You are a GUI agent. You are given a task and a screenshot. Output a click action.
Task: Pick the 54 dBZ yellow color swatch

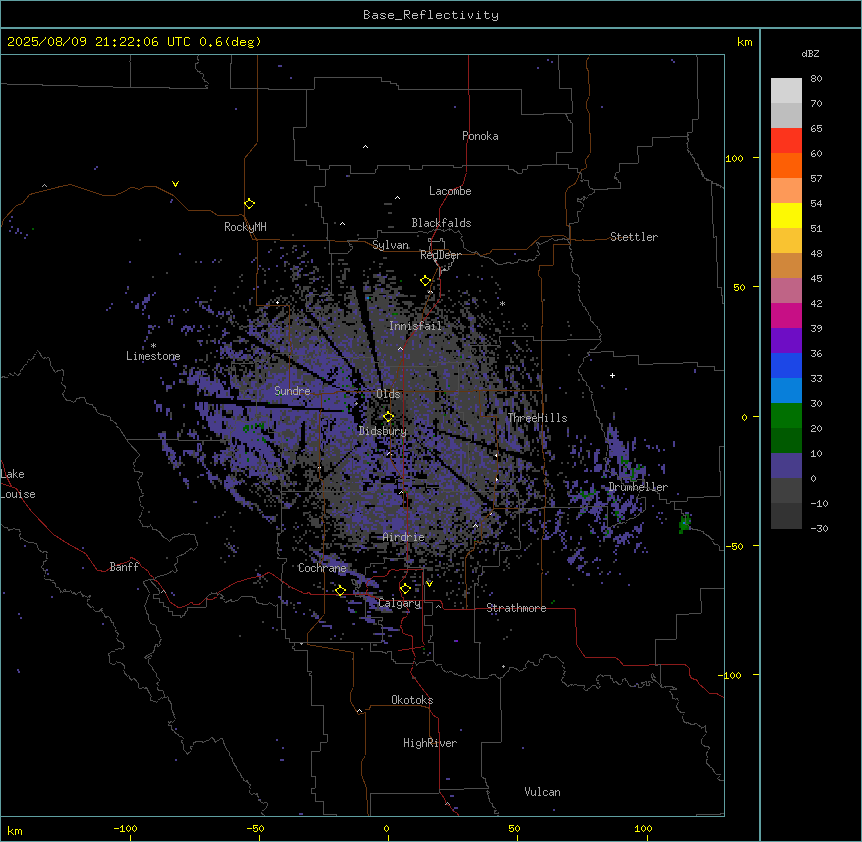786,215
